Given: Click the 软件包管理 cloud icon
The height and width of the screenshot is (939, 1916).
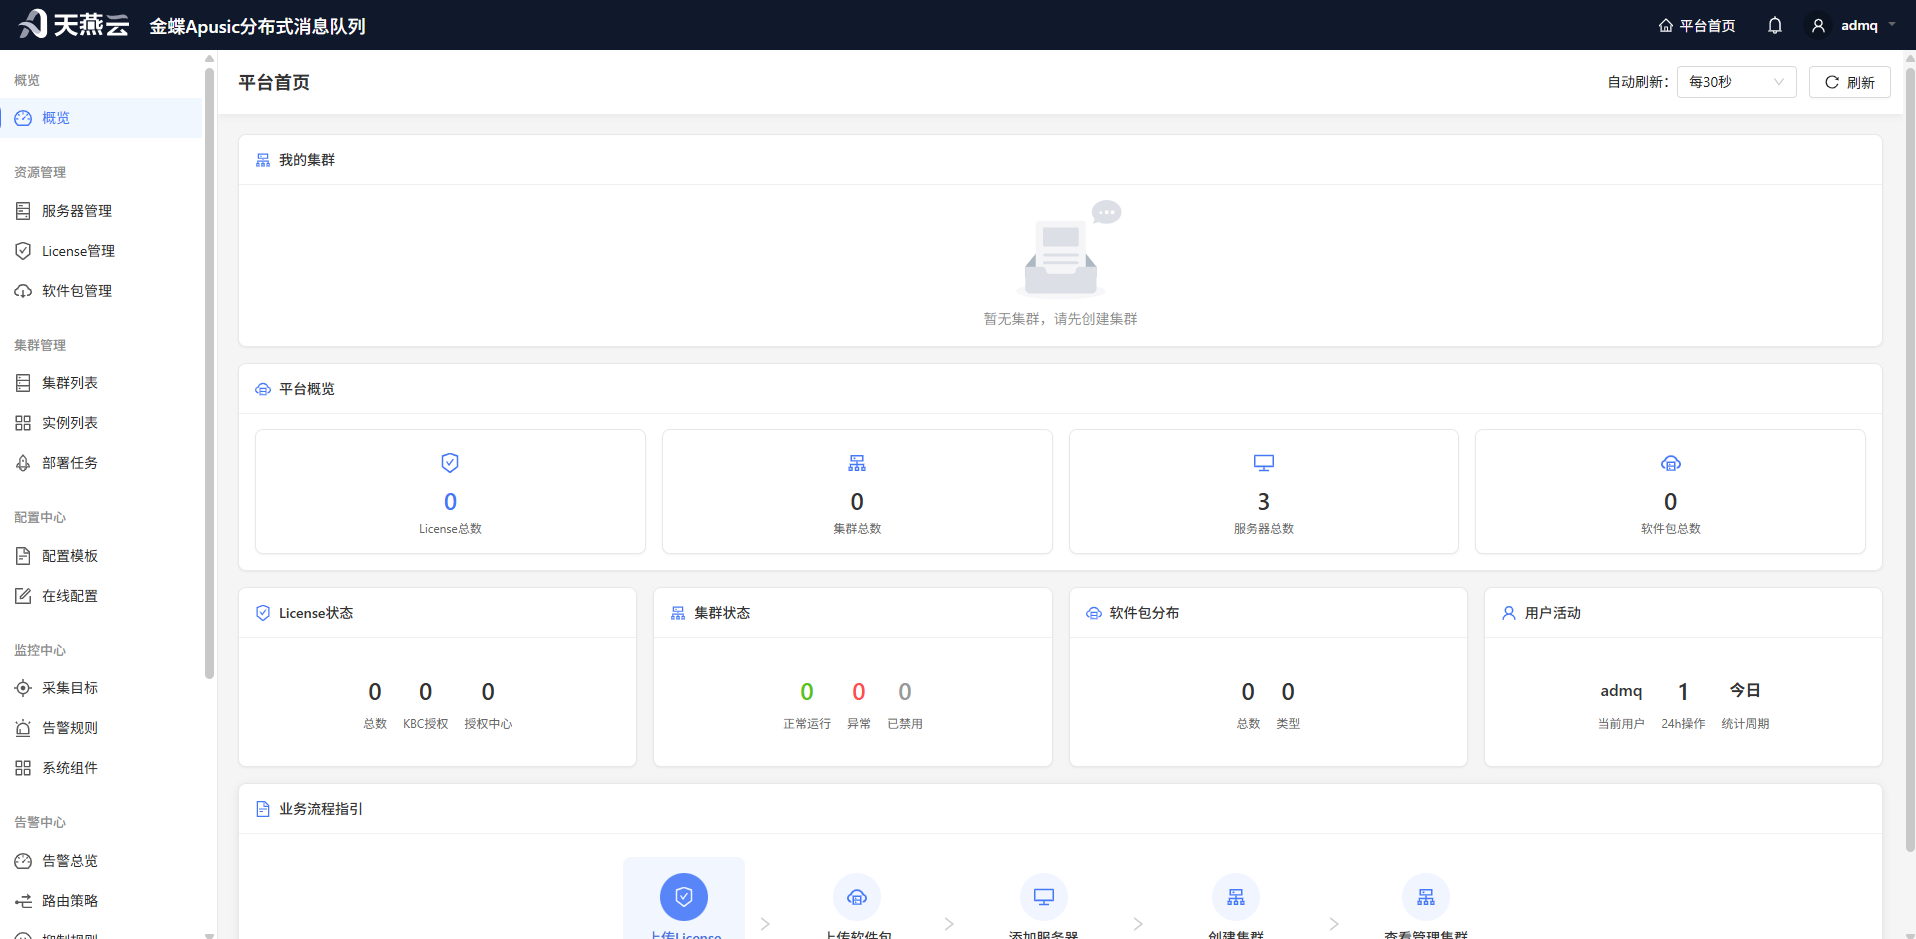Looking at the screenshot, I should (23, 291).
